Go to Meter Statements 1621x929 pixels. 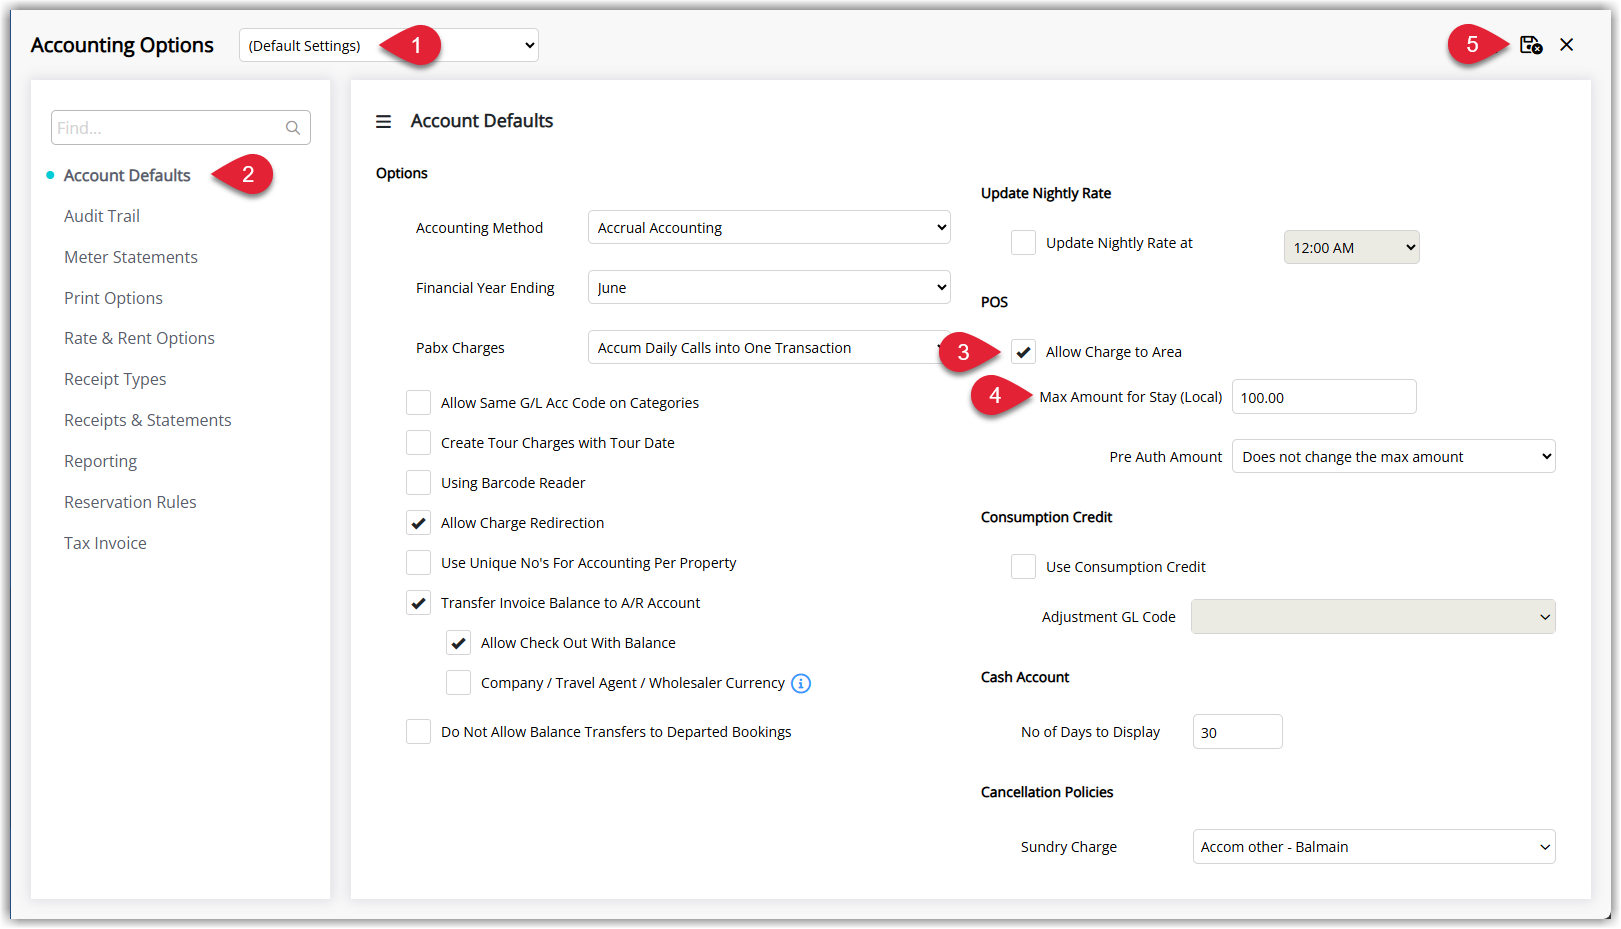click(x=131, y=257)
